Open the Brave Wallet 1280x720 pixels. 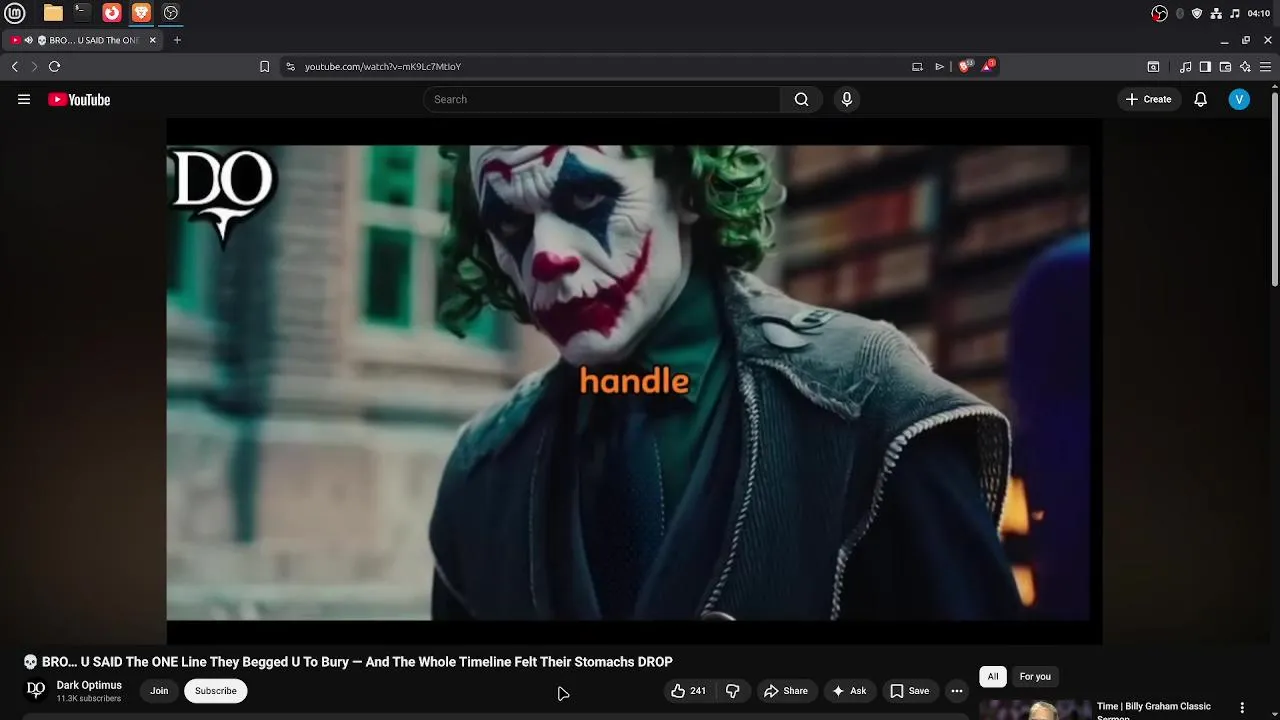tap(1225, 66)
